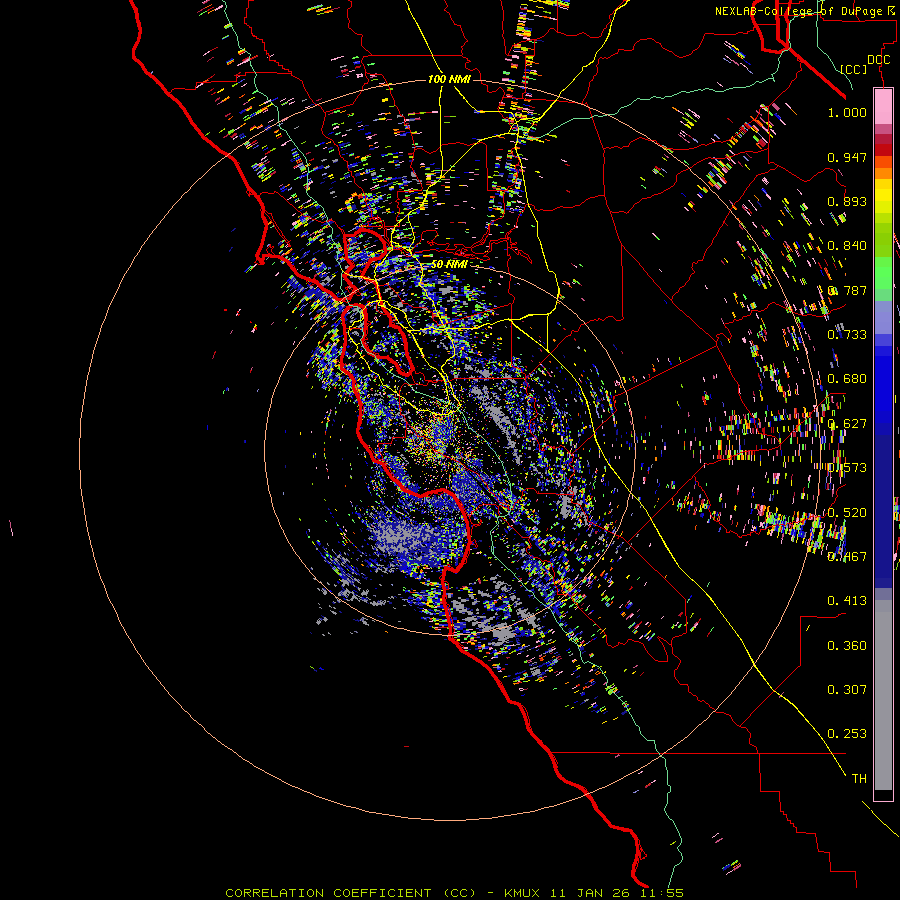Click the TH threshold label on scale
Image resolution: width=900 pixels, height=900 pixels.
click(859, 779)
